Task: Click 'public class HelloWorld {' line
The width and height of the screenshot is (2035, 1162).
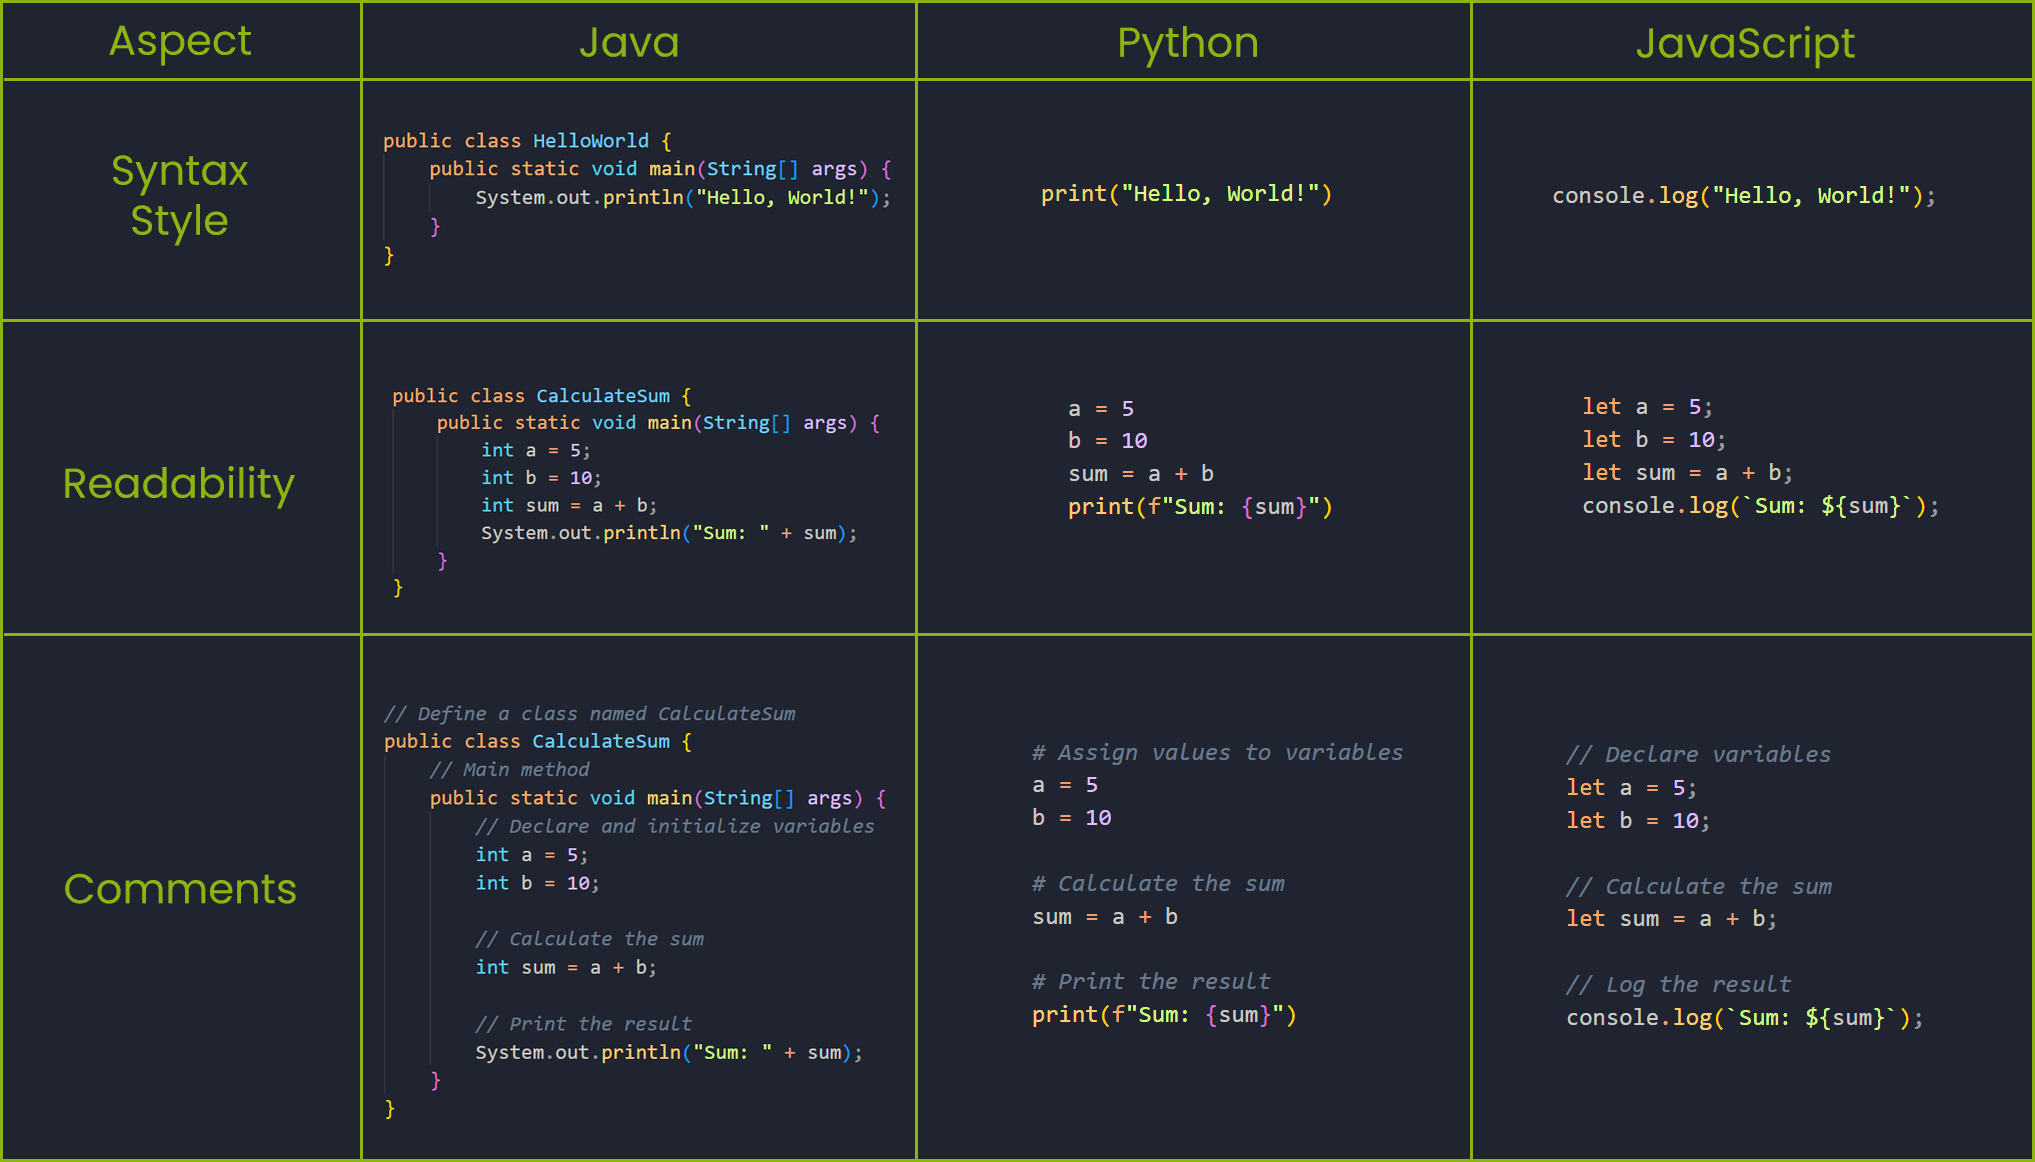Action: tap(527, 141)
